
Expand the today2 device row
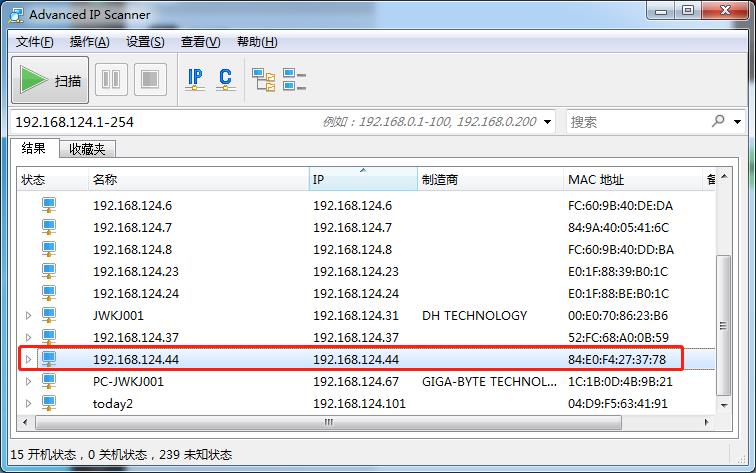(x=28, y=404)
